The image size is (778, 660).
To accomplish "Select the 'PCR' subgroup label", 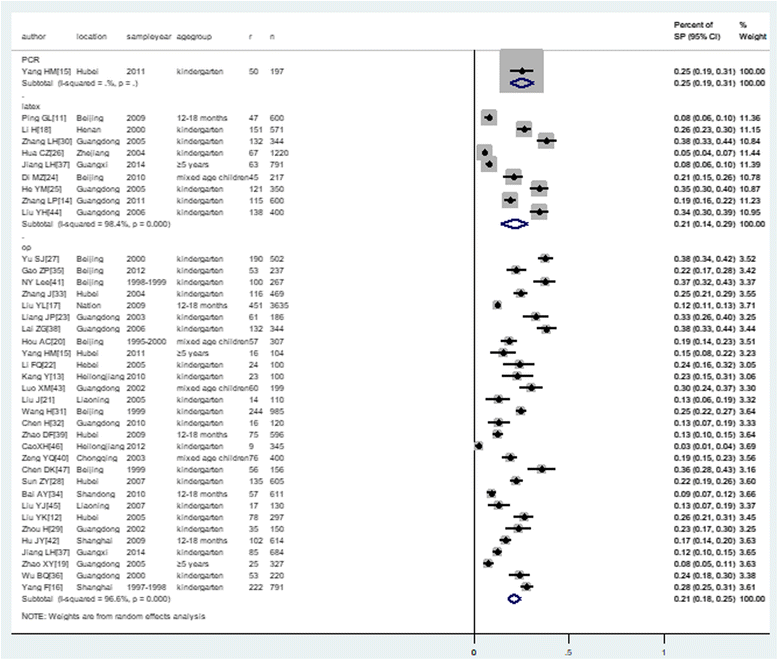I will pyautogui.click(x=30, y=60).
